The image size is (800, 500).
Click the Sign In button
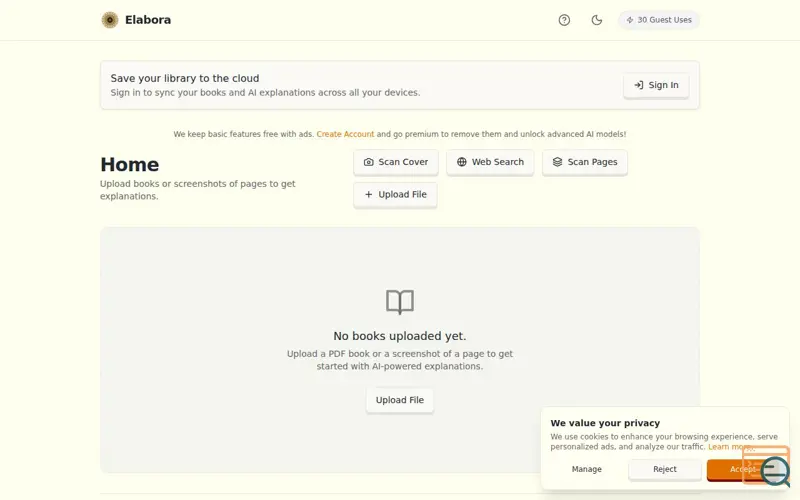[x=656, y=85]
